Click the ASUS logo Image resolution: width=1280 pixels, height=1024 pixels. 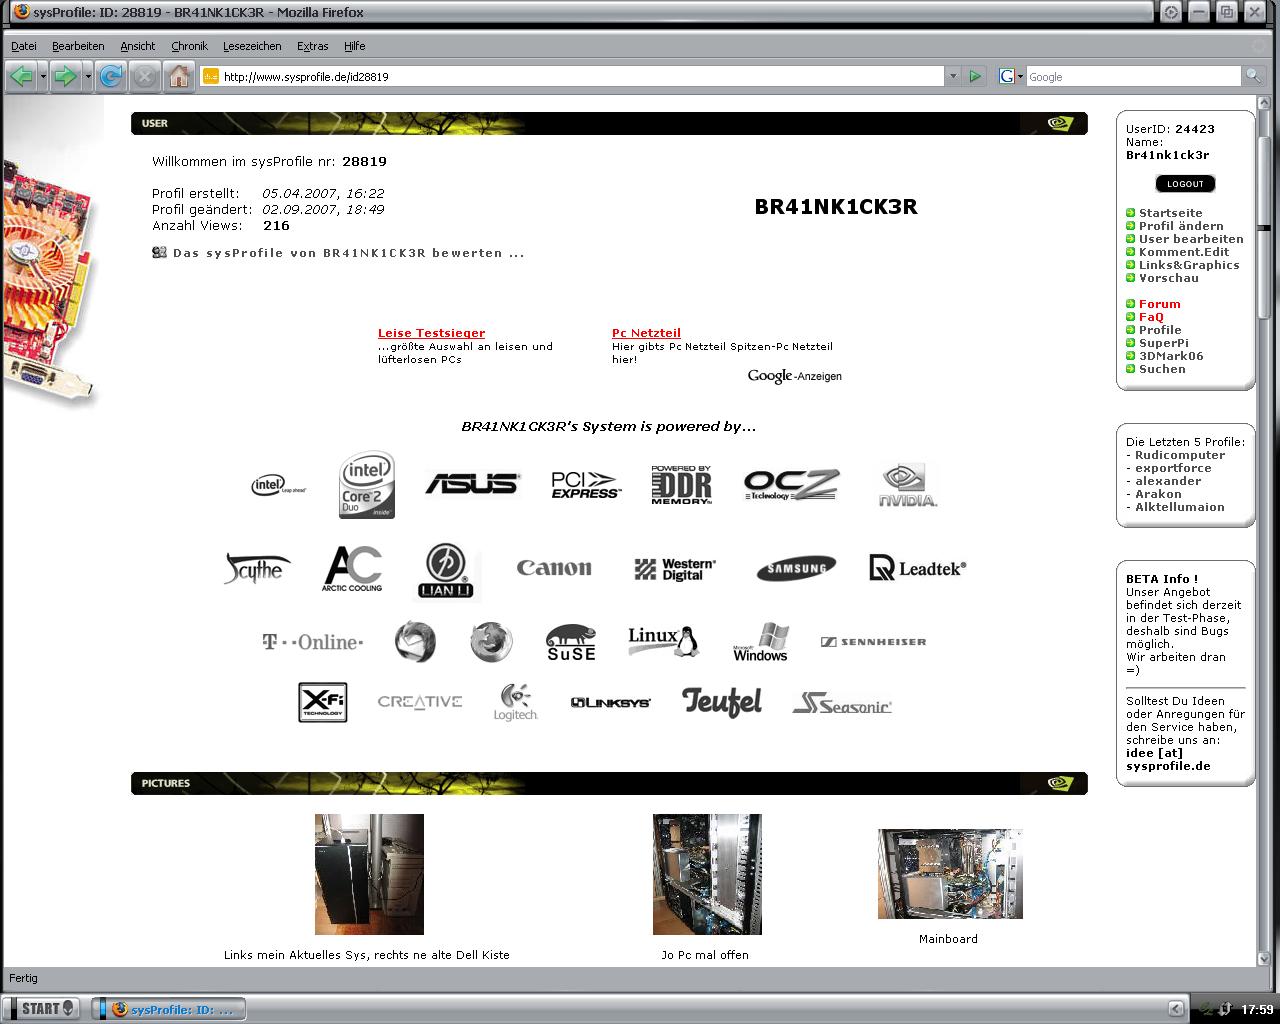click(x=472, y=484)
